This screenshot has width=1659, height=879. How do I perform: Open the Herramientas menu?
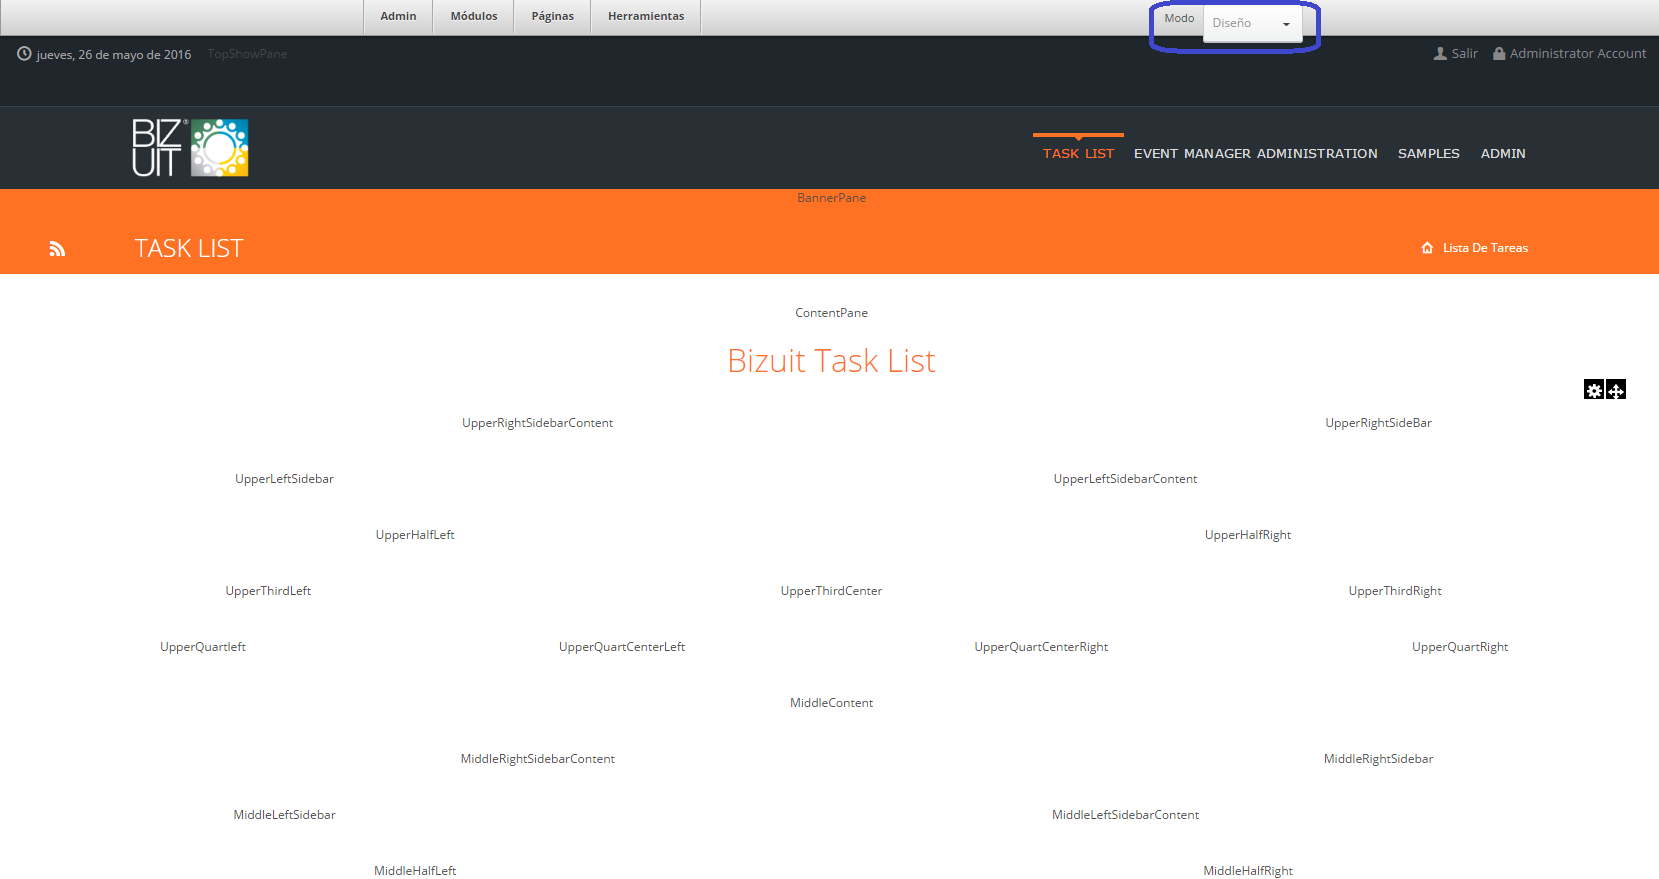[x=646, y=16]
